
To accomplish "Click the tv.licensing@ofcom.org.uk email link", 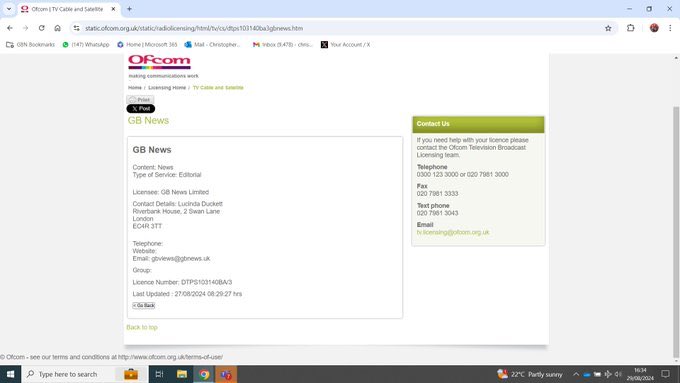I will (453, 232).
